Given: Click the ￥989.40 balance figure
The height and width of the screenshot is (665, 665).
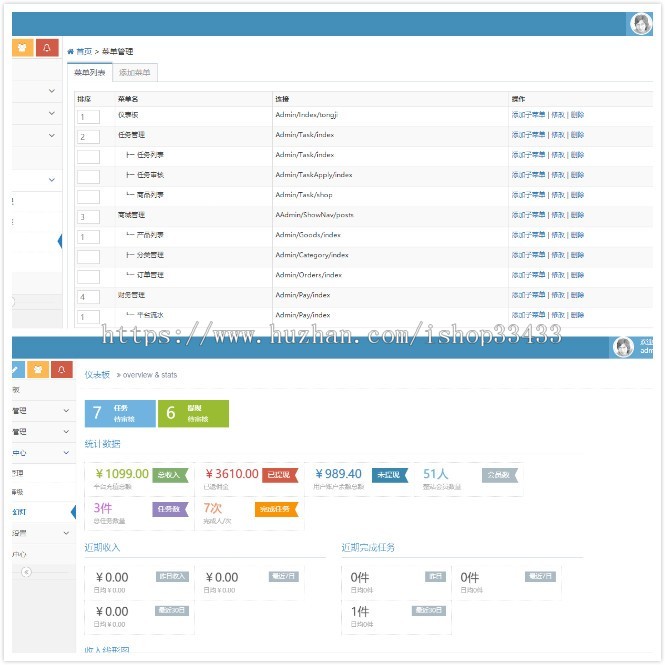Looking at the screenshot, I should click(338, 474).
